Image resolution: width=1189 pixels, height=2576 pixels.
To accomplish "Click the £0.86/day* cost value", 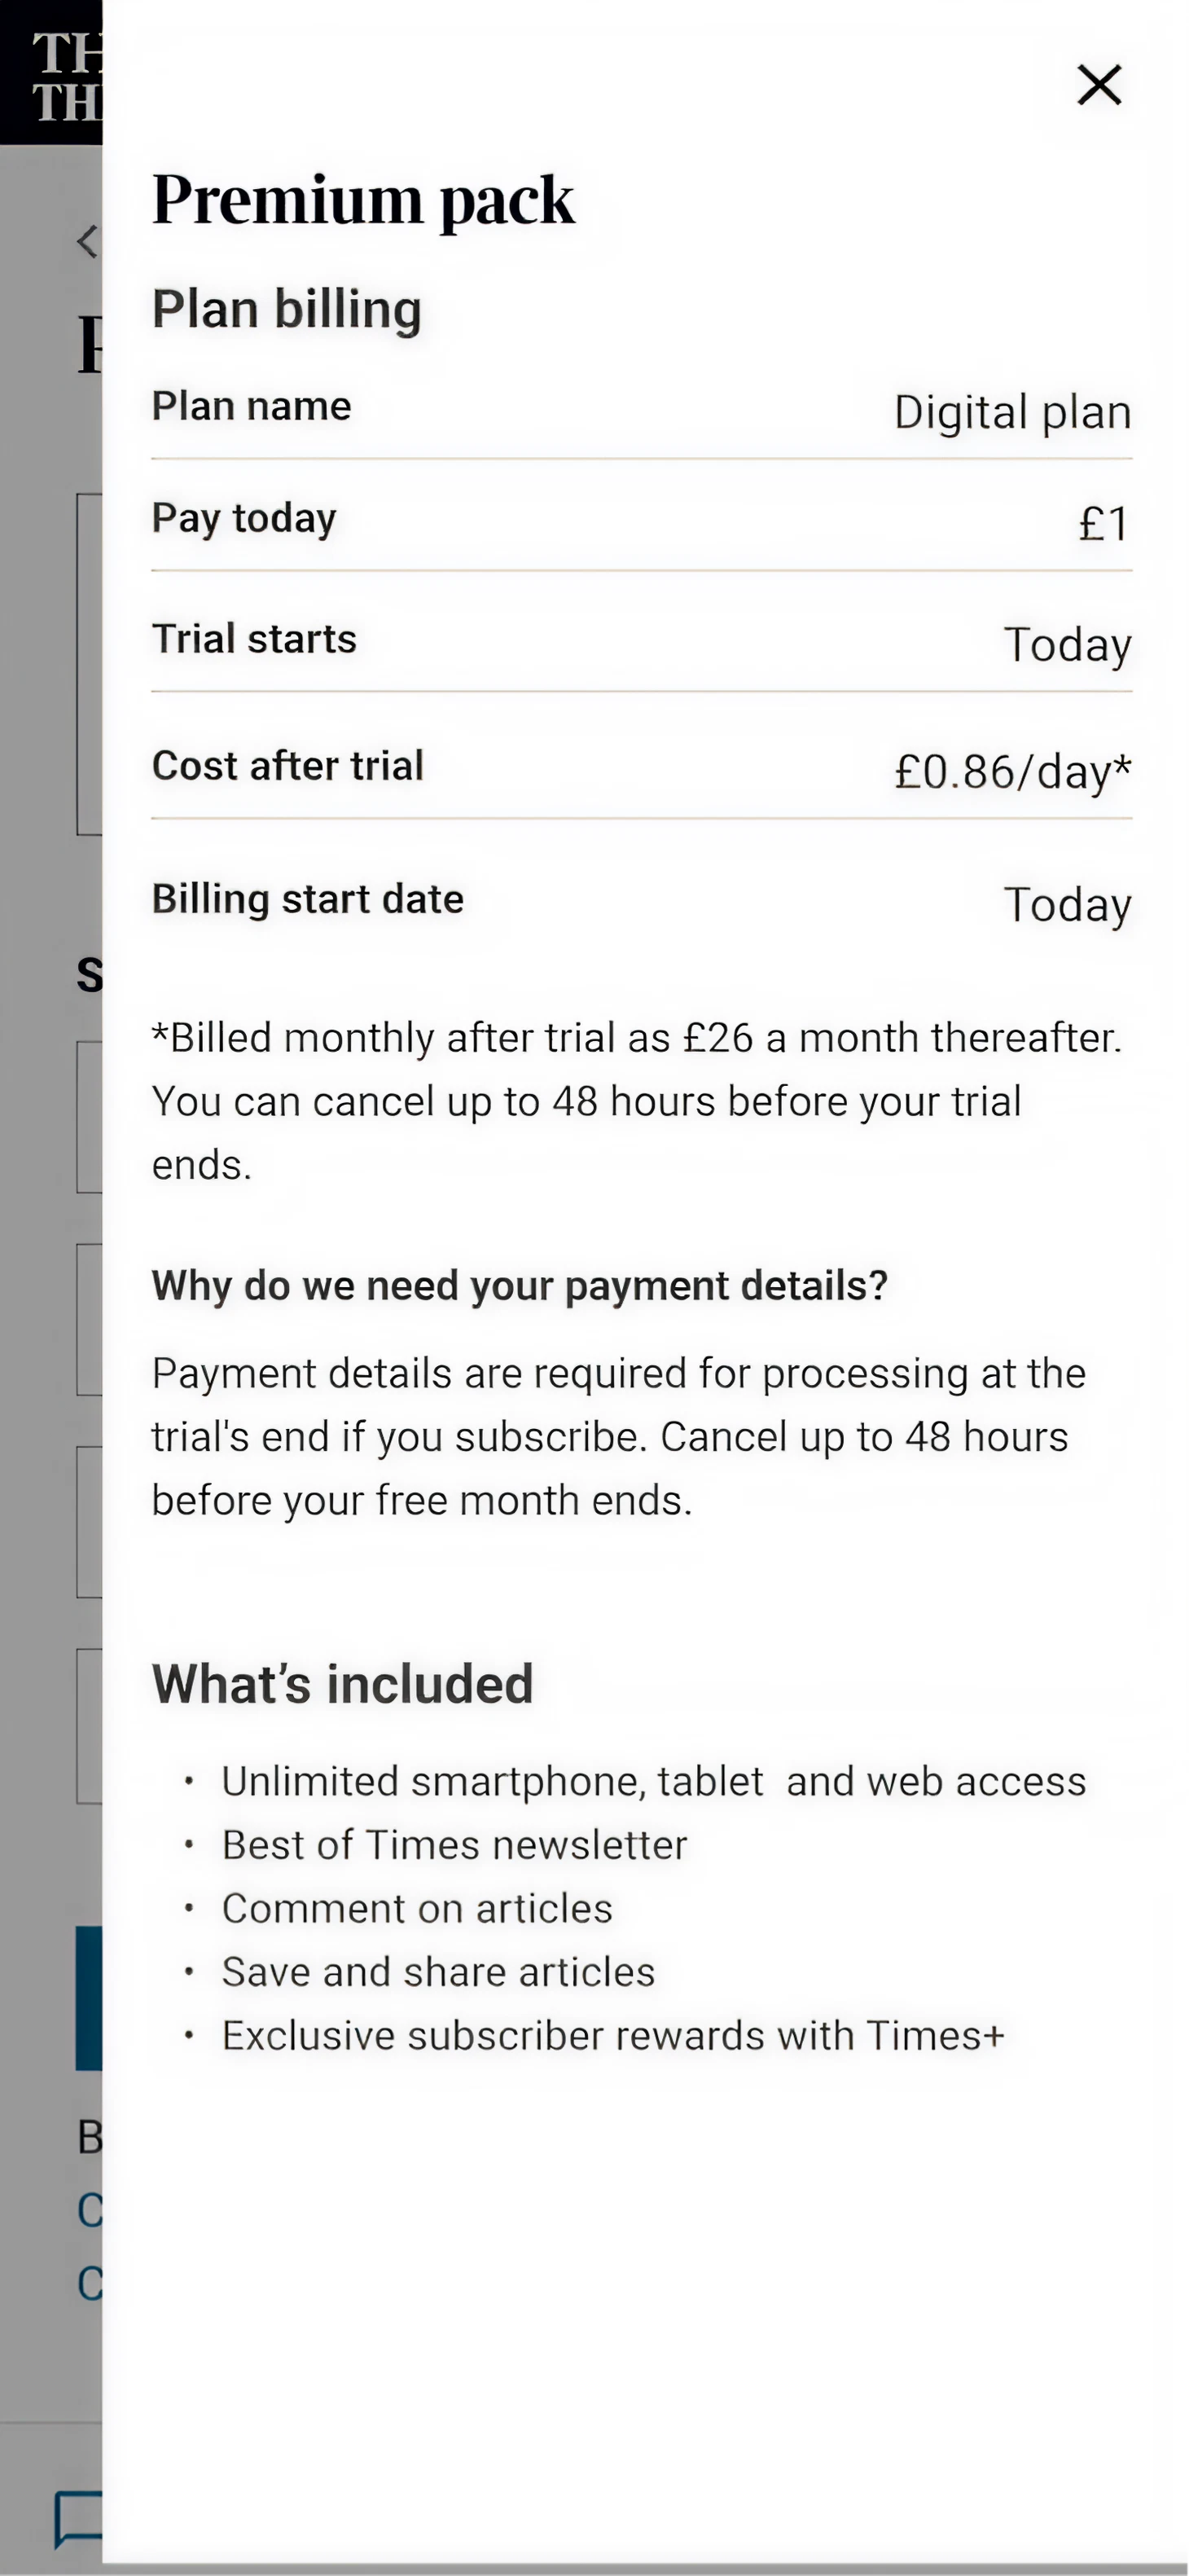I will coord(1012,771).
